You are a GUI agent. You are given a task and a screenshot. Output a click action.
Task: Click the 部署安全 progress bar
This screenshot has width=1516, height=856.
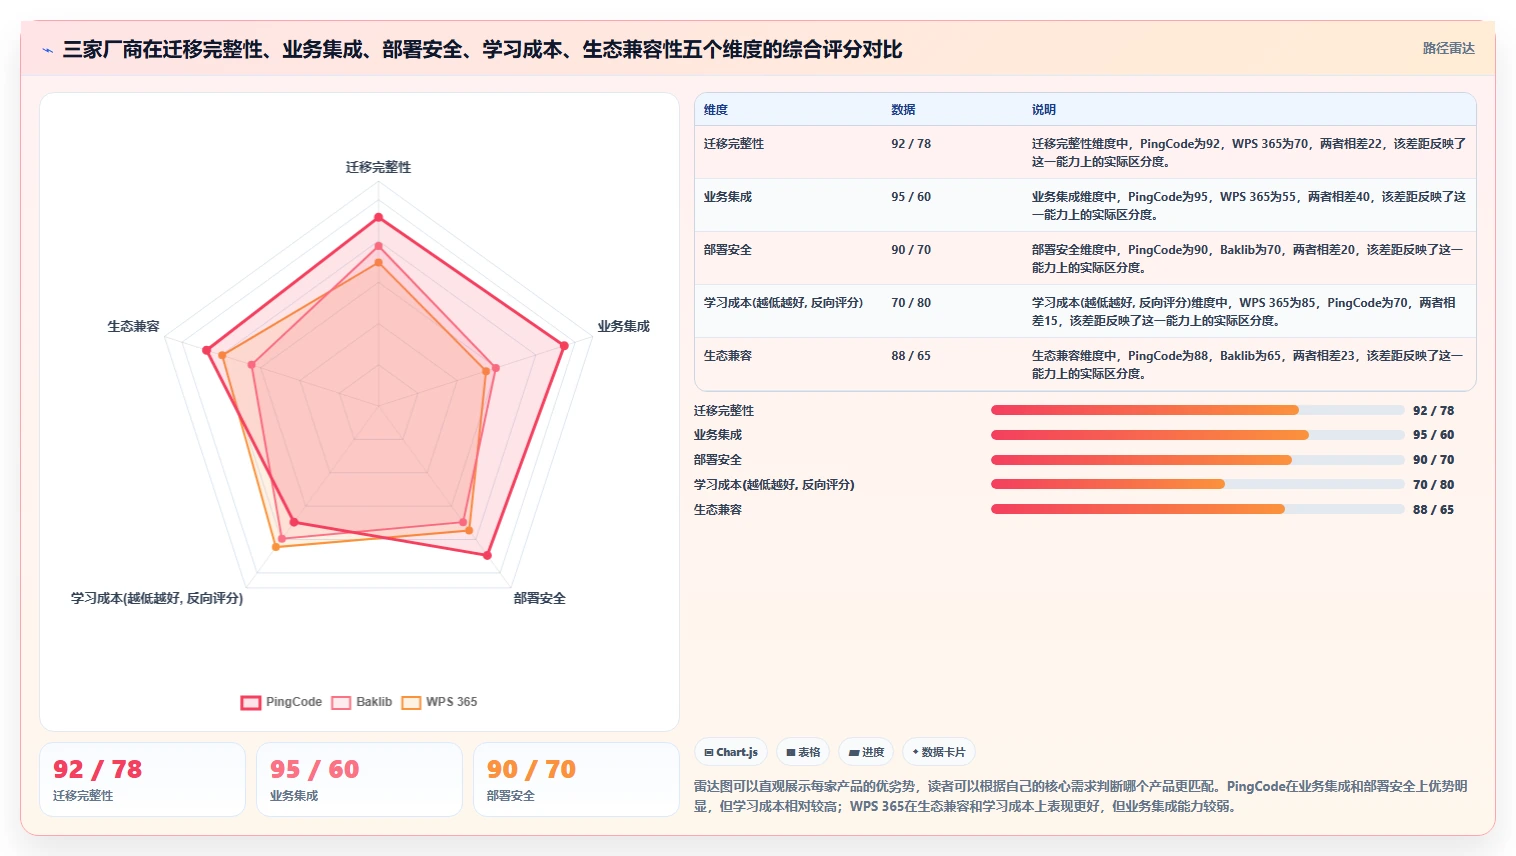[x=1198, y=460]
